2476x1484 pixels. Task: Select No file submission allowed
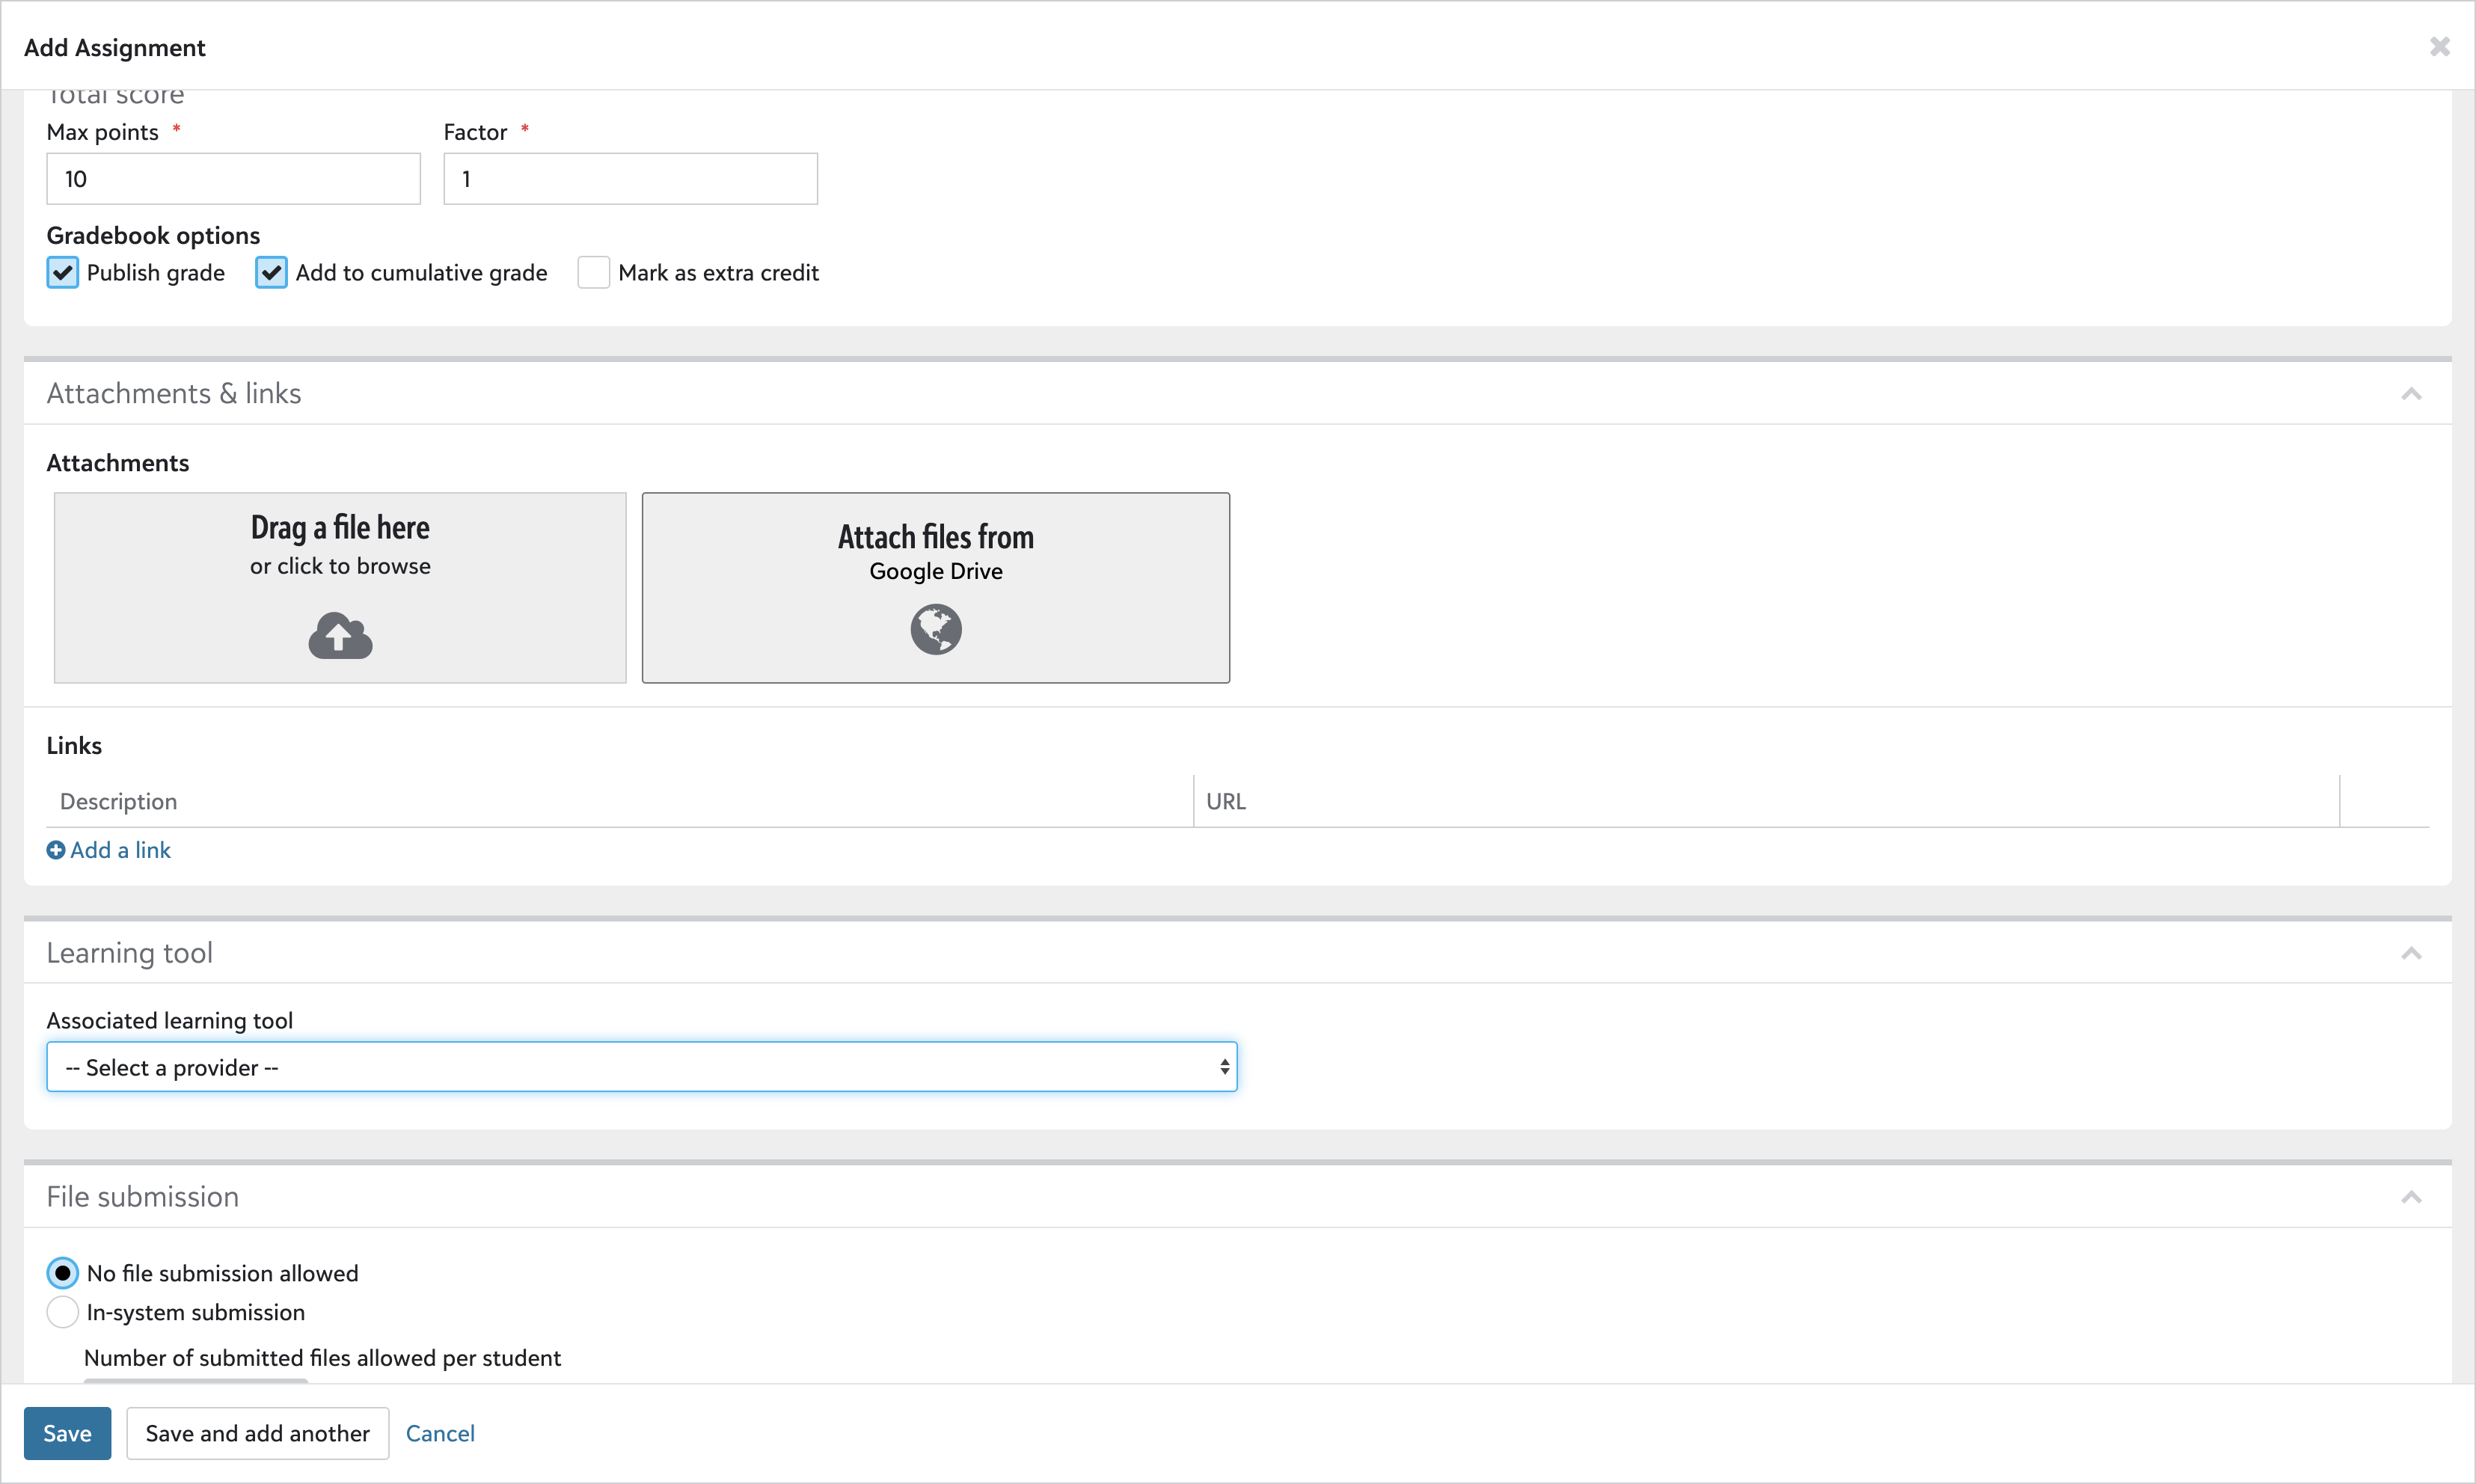63,1273
